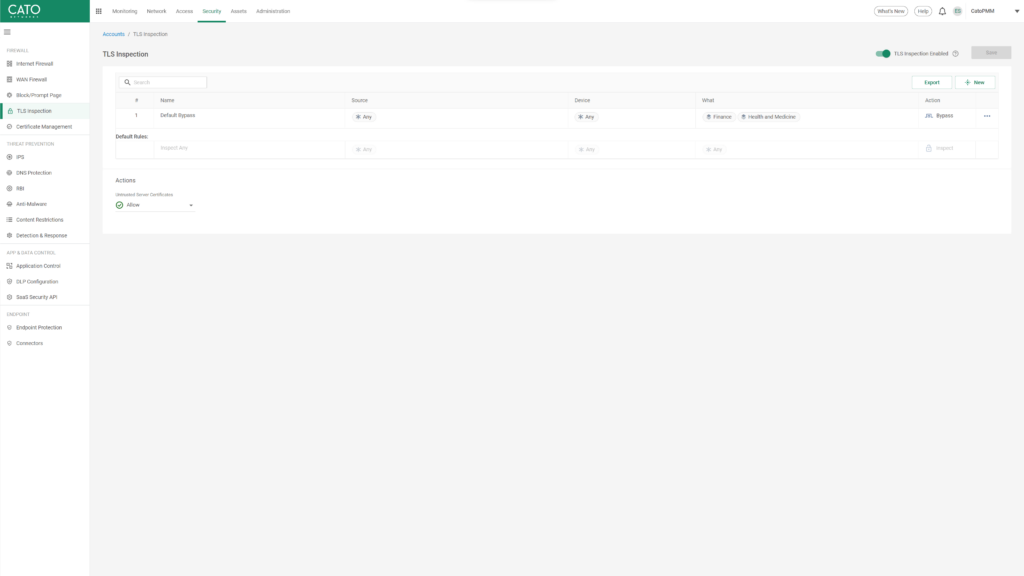Open notifications via the bell icon
The image size is (1024, 576).
(x=941, y=11)
